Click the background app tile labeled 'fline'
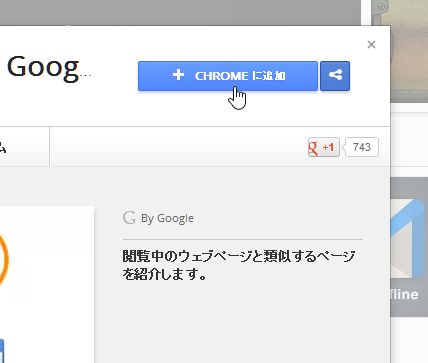Viewport: 428px width, 363px height. 409,247
